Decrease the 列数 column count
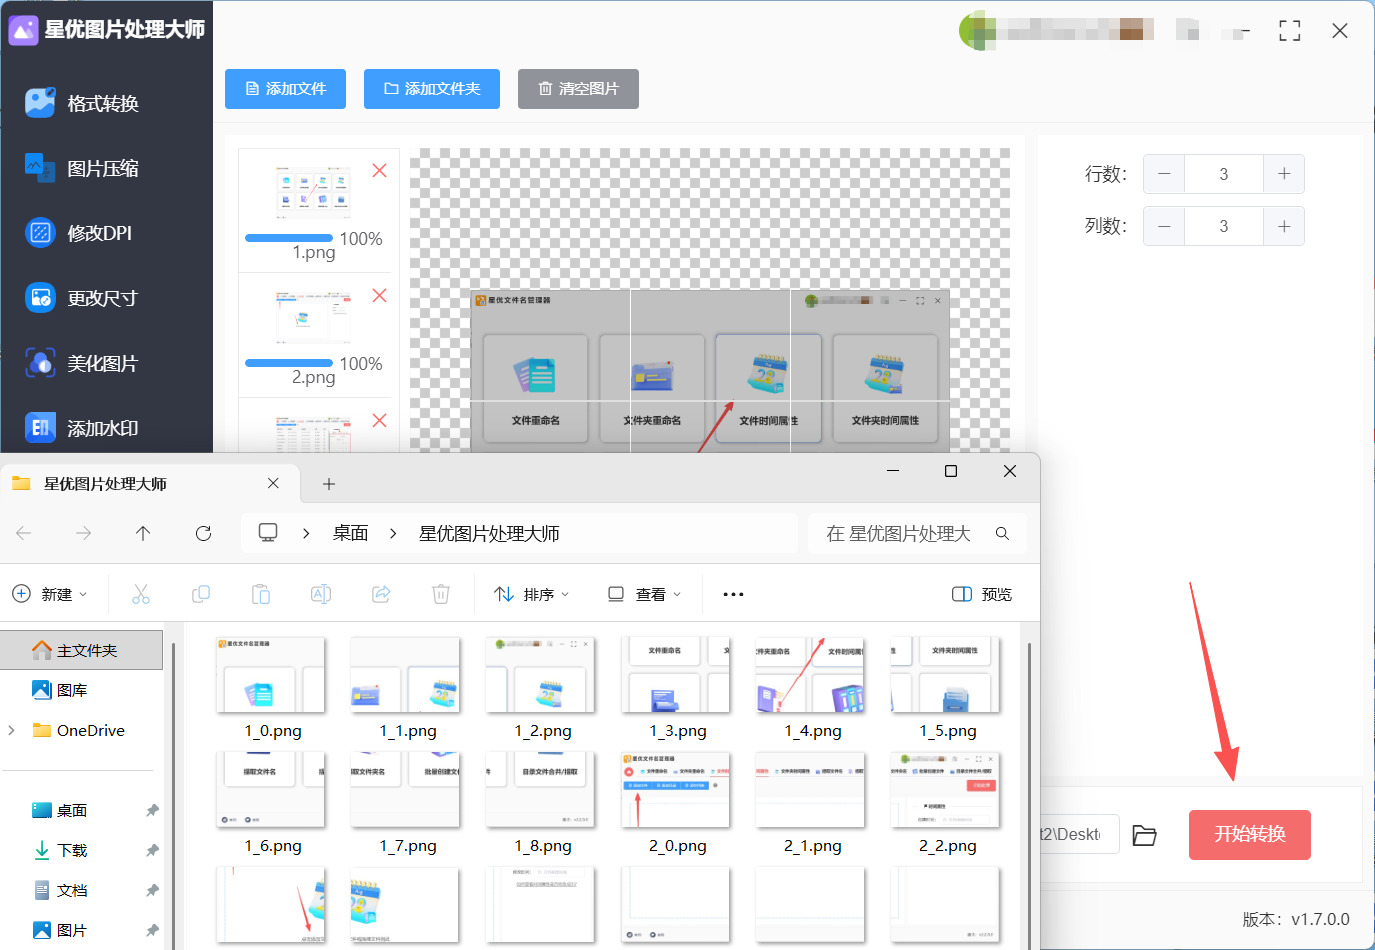The width and height of the screenshot is (1375, 950). pos(1164,226)
